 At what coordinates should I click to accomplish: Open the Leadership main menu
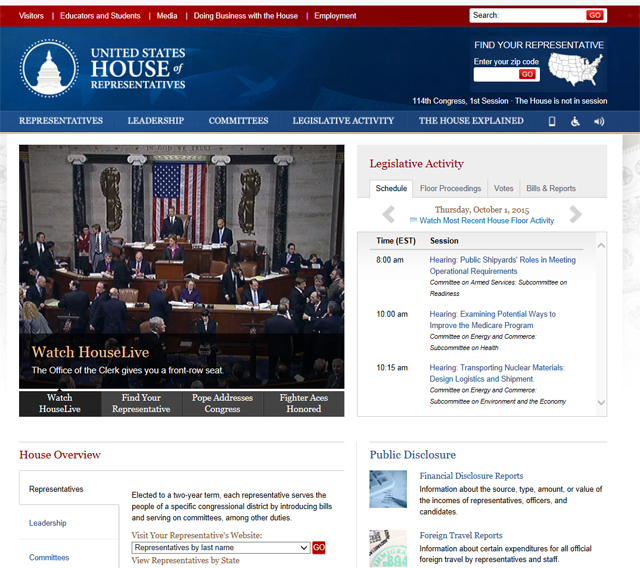point(156,121)
